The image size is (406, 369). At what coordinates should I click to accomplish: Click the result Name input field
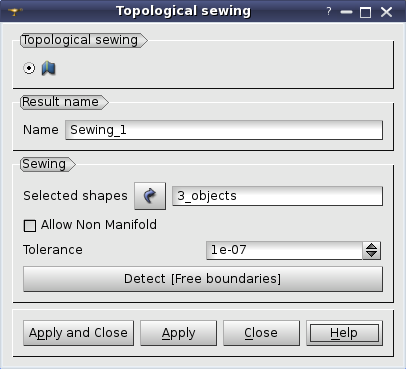[x=224, y=130]
